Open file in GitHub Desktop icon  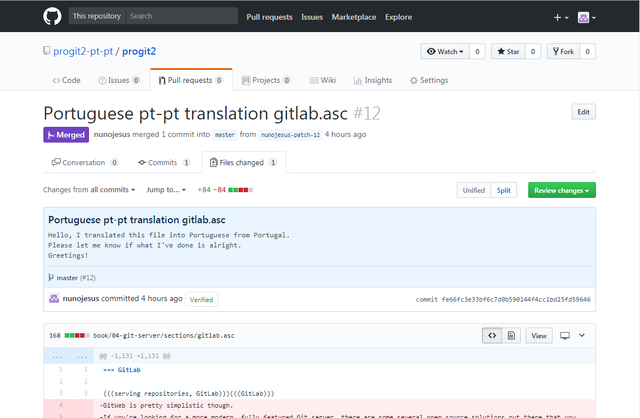(565, 336)
